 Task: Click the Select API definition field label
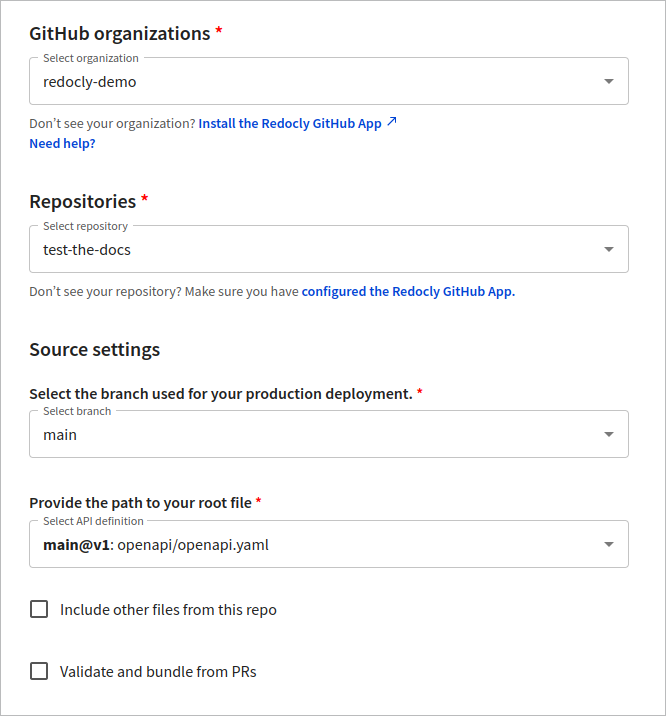(93, 521)
